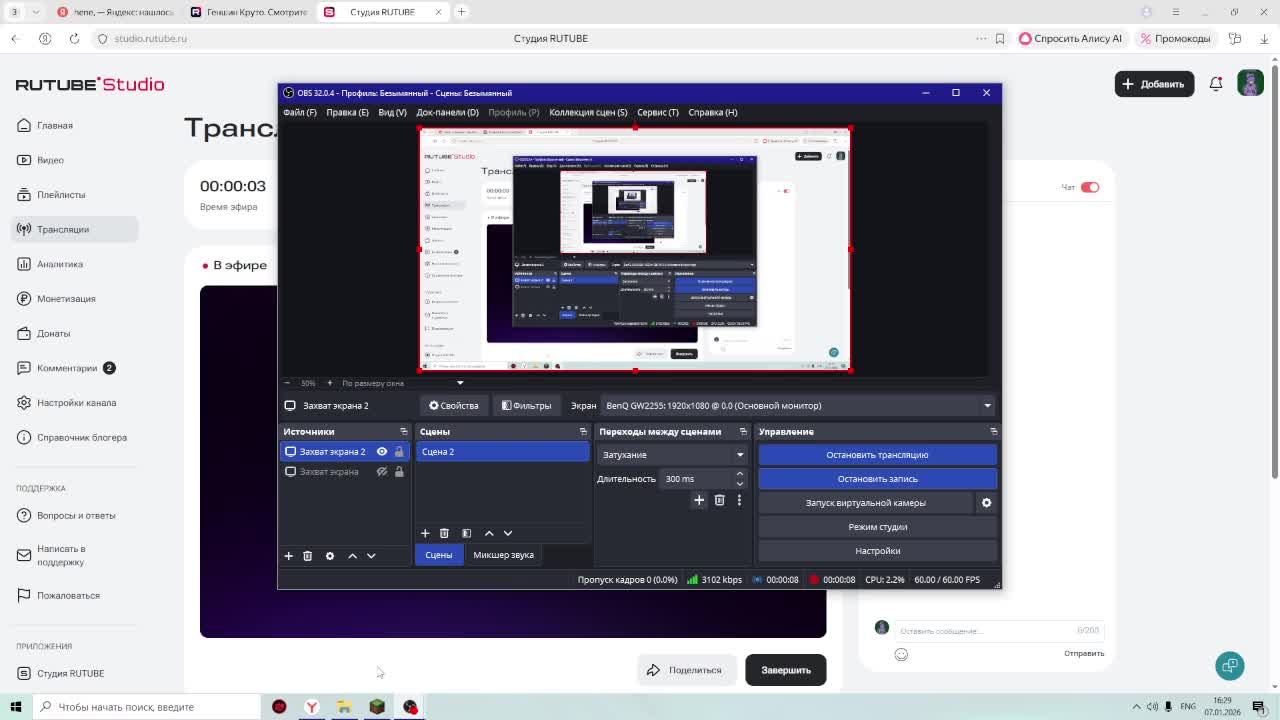Open RUTUBE support chat widget

click(x=1230, y=665)
